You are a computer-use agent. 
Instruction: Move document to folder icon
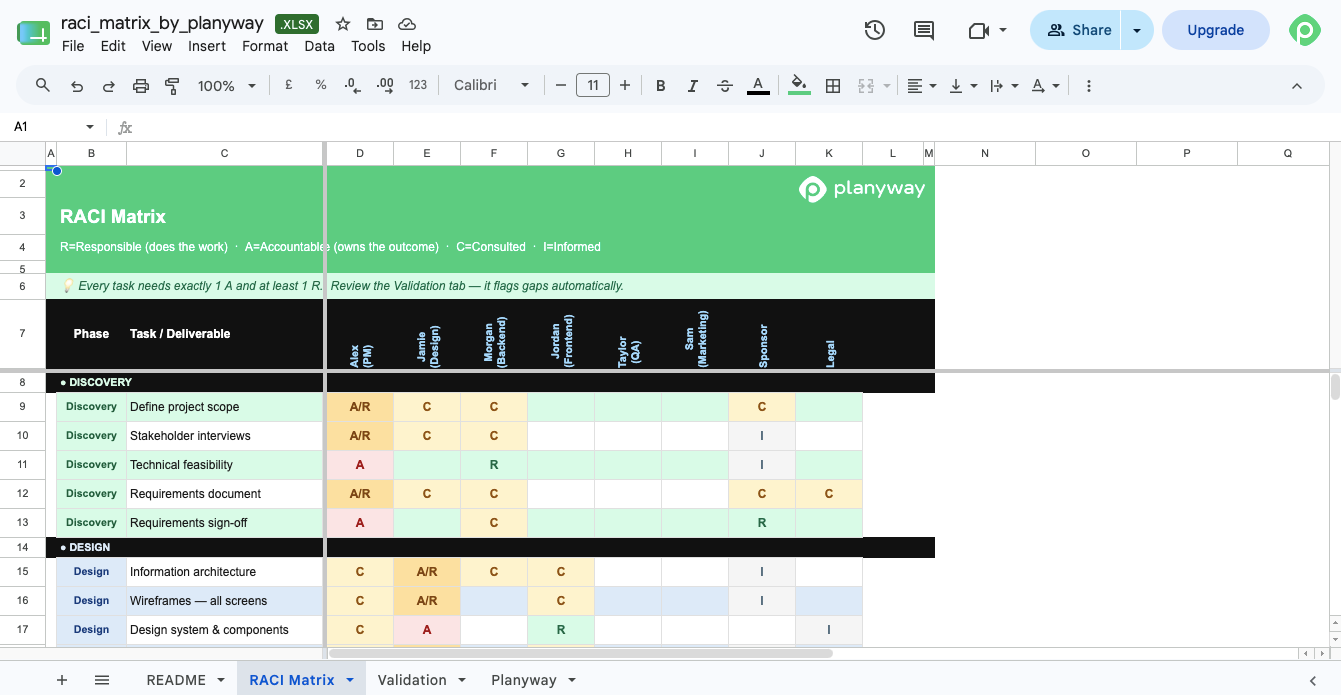coord(375,24)
